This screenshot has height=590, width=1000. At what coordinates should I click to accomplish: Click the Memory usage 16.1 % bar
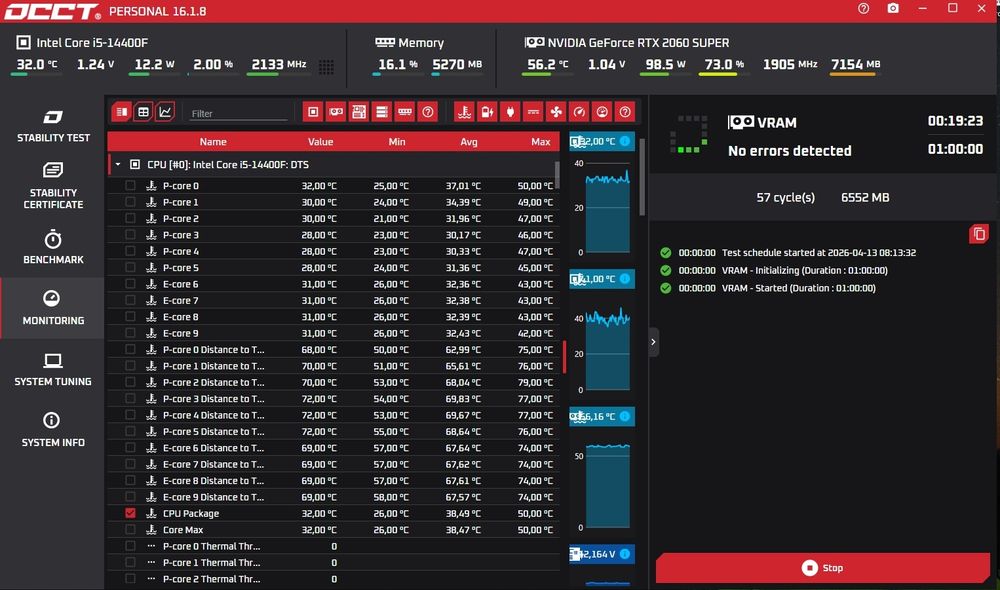click(397, 75)
